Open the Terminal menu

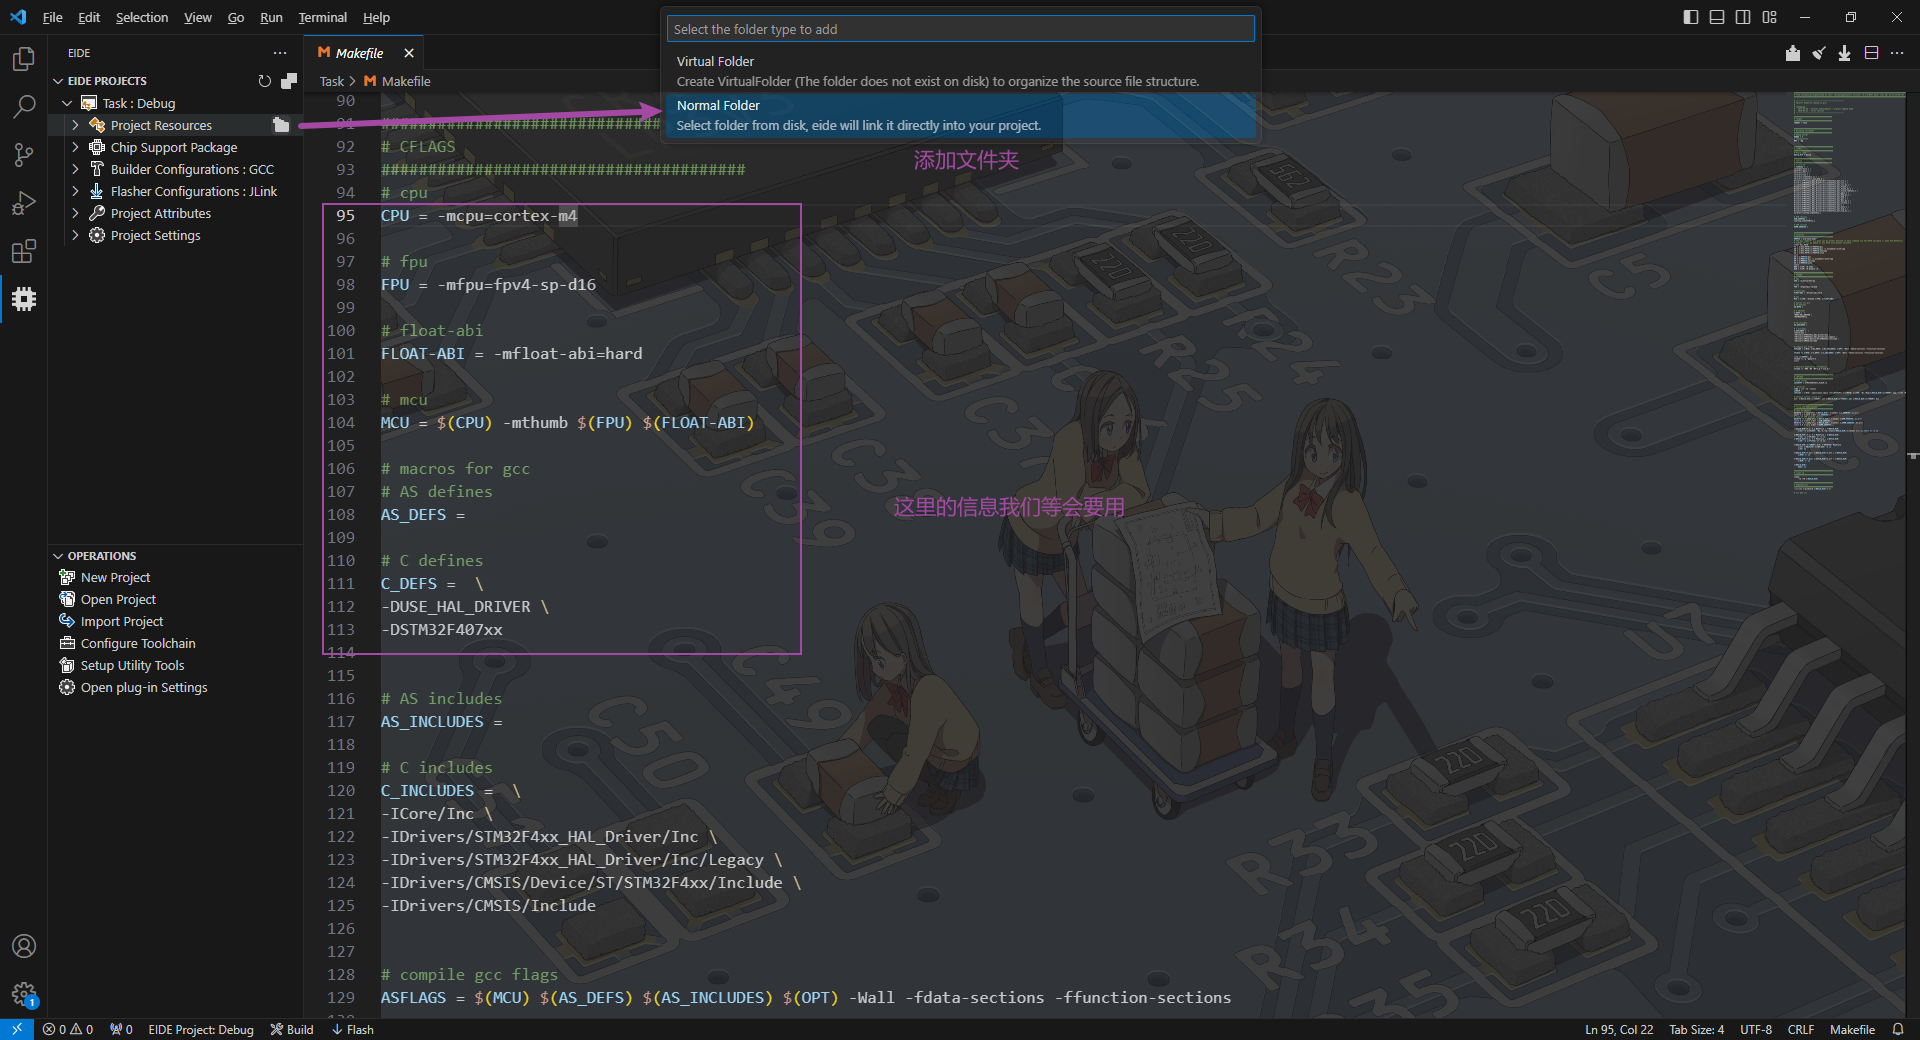pos(322,17)
